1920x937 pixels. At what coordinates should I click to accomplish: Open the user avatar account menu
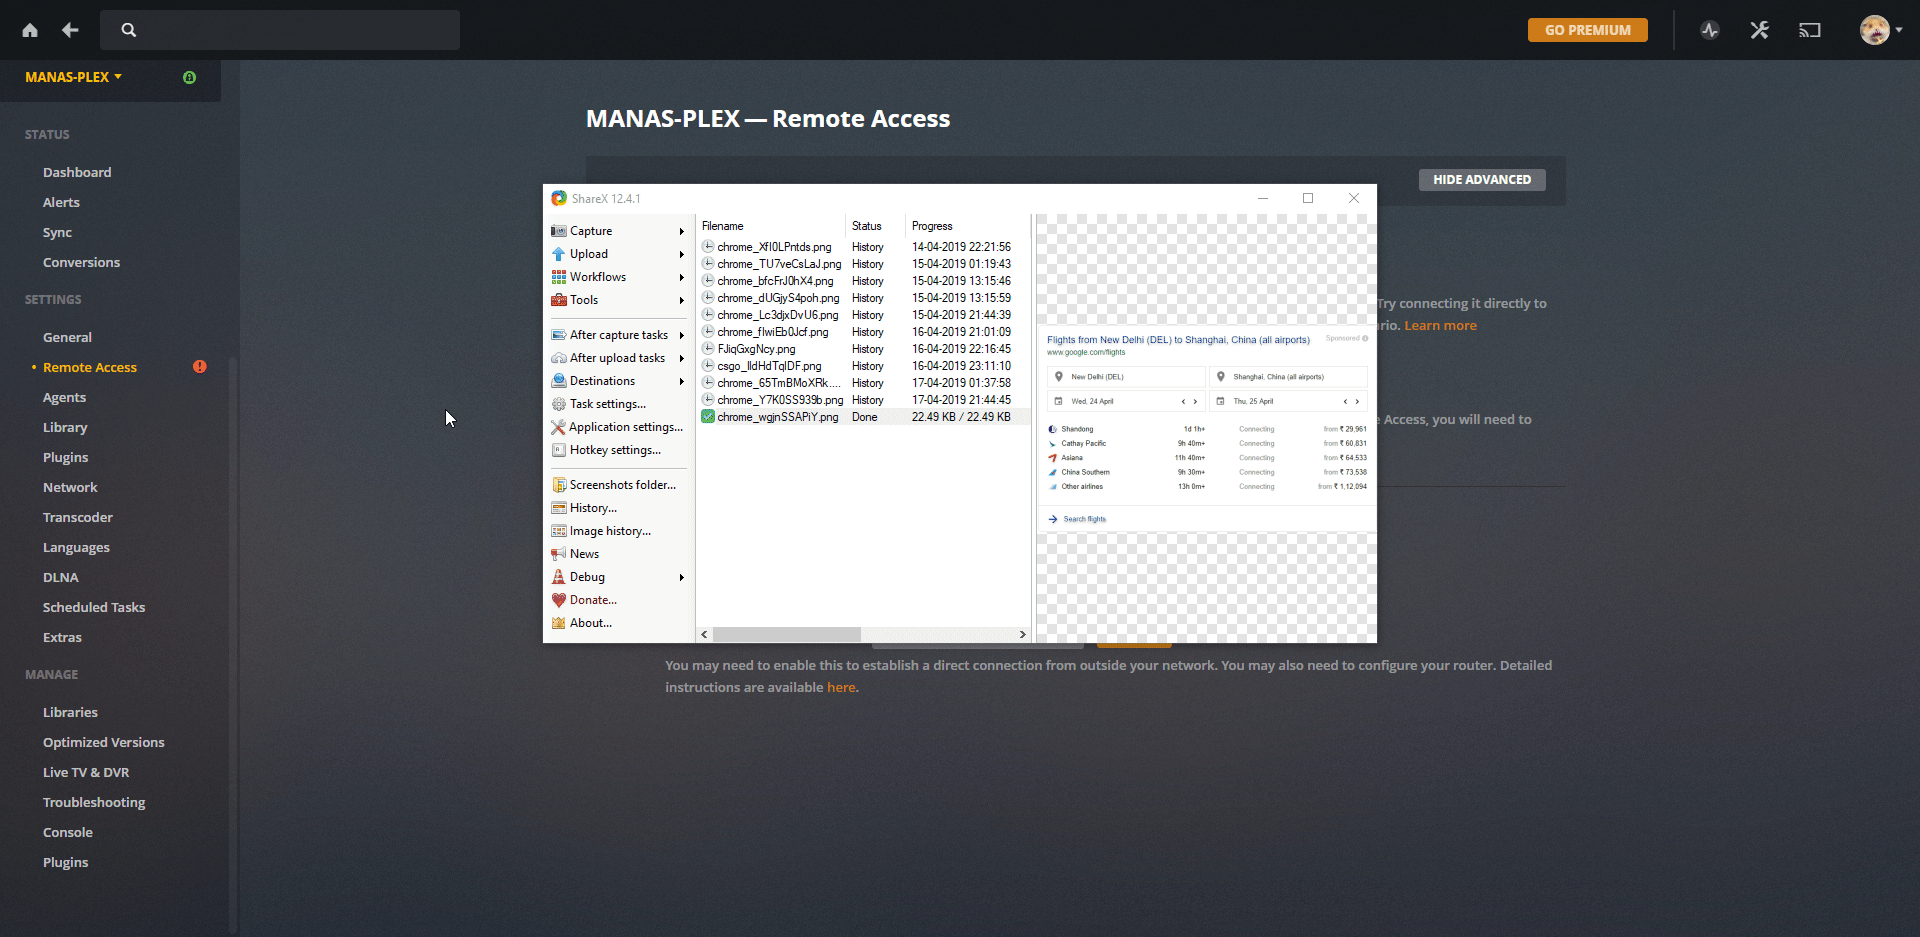[x=1880, y=30]
